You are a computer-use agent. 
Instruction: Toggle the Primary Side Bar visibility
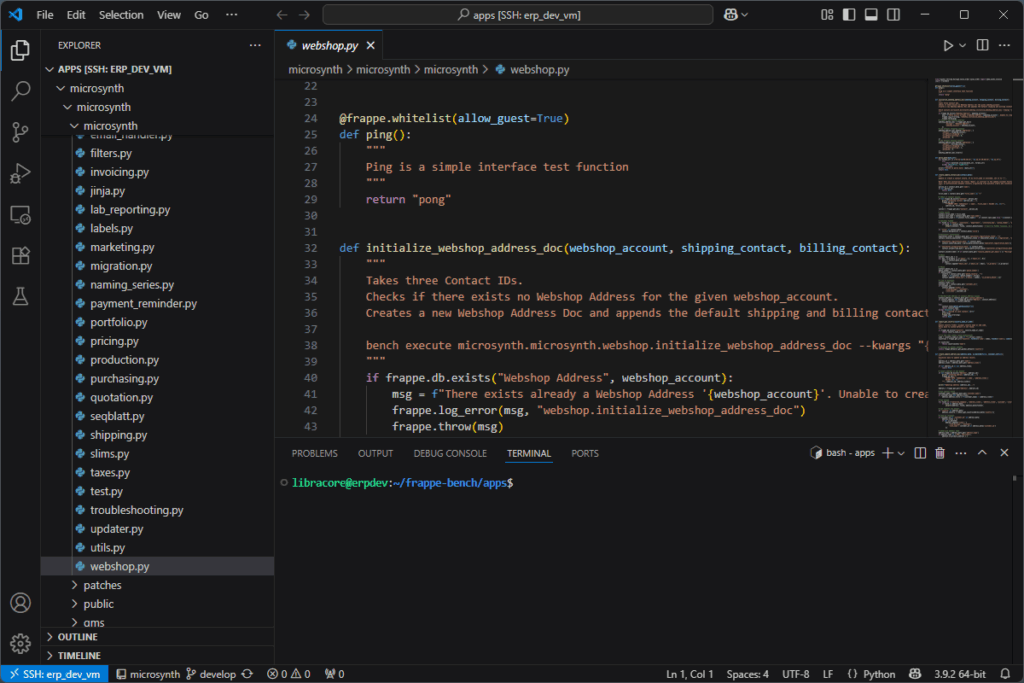click(849, 14)
